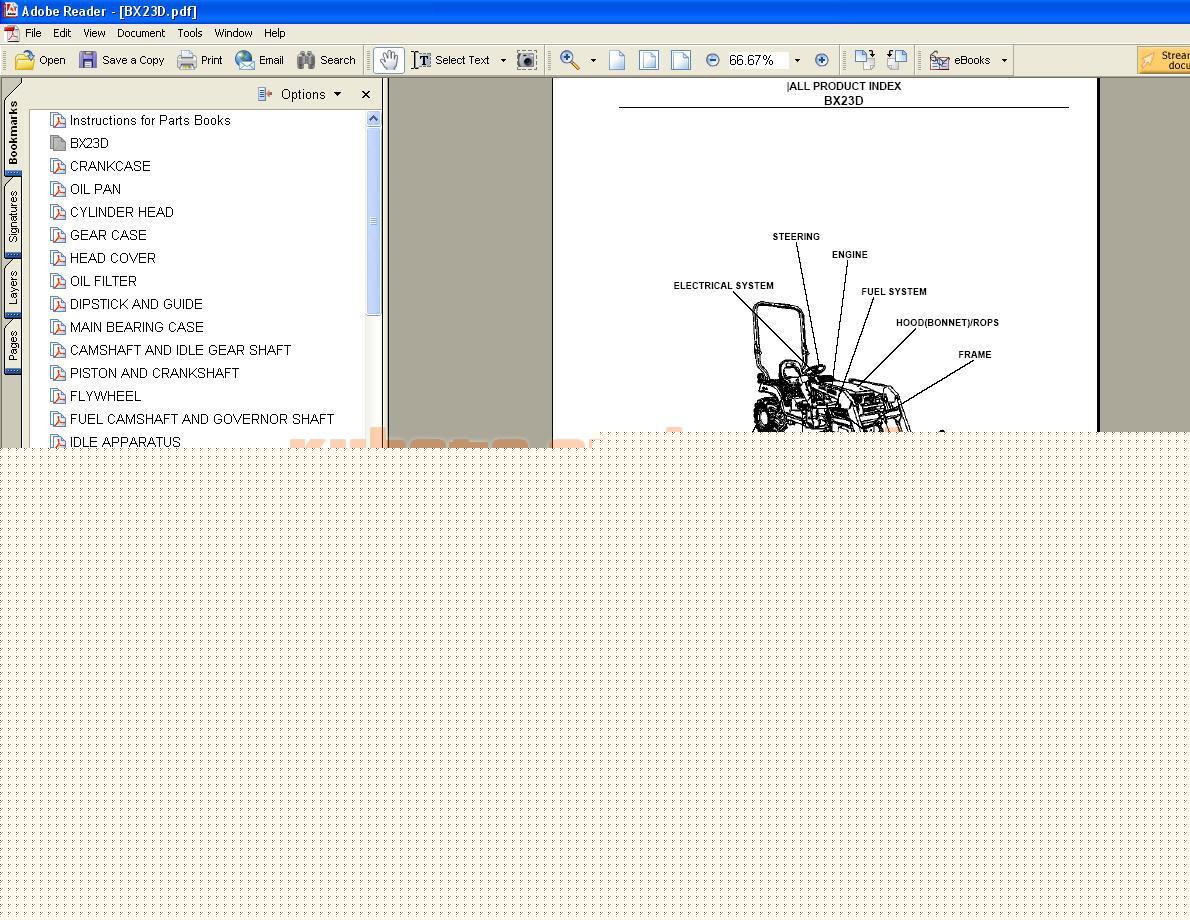
Task: Open the CYLINDER HEAD bookmark
Action: (121, 212)
